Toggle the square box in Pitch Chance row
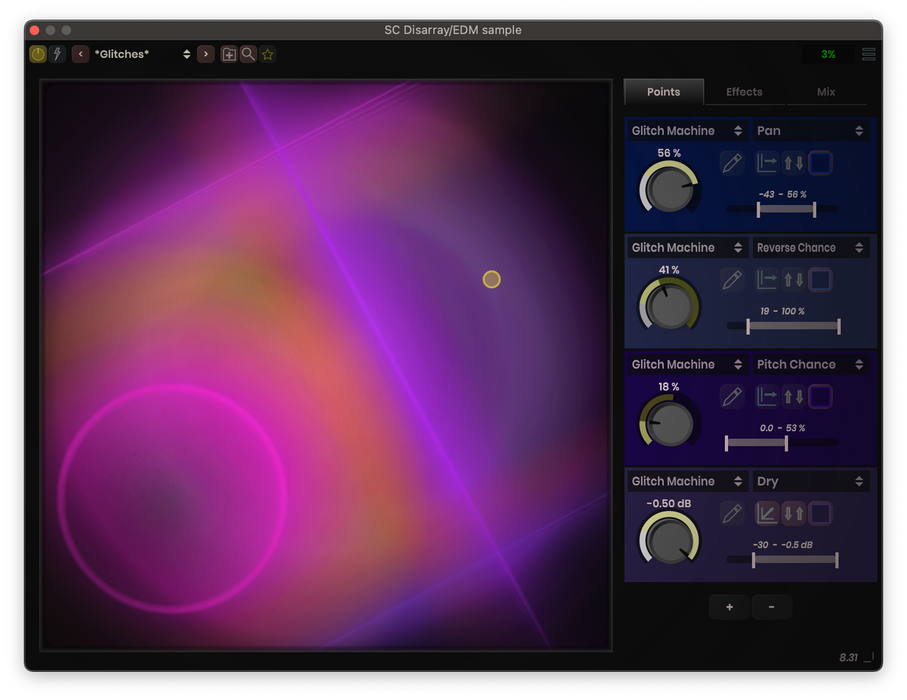The image size is (907, 700). click(x=820, y=397)
